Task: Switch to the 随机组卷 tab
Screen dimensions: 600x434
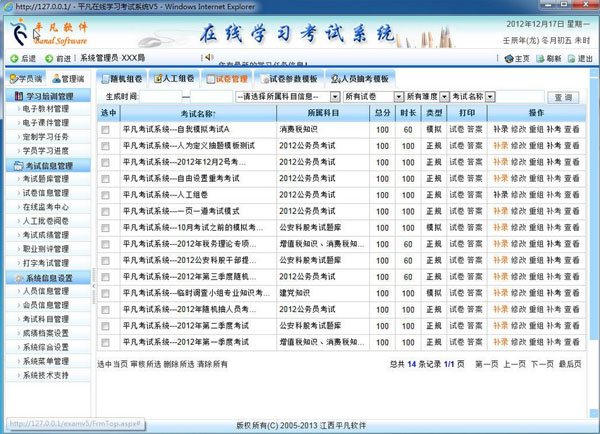Action: point(122,79)
